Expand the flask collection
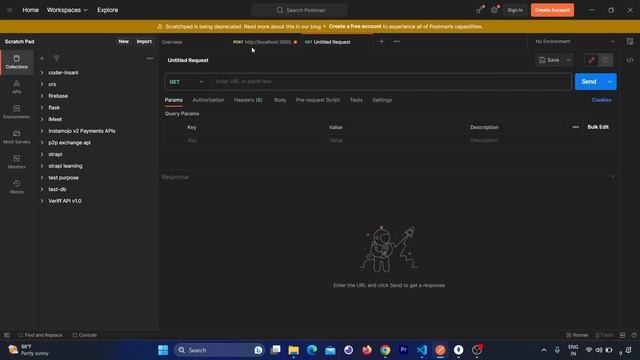 42,108
